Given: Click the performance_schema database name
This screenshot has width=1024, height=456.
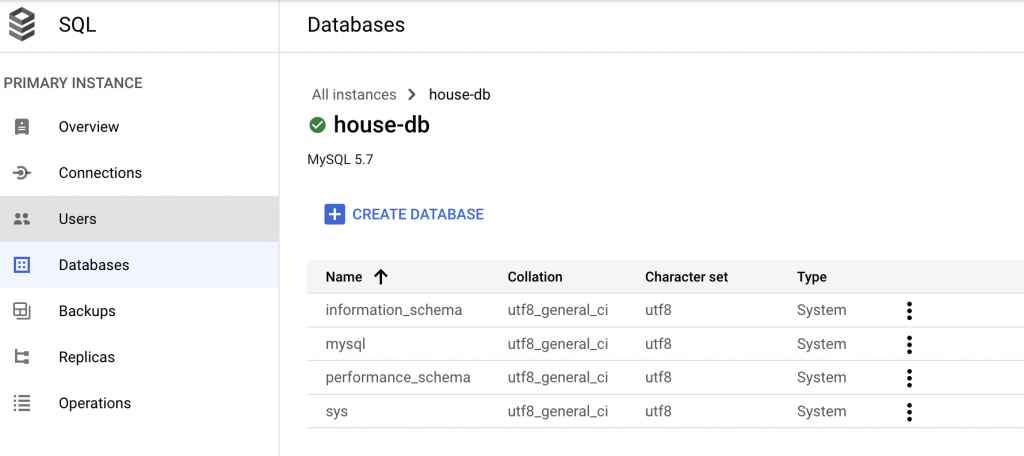Looking at the screenshot, I should [398, 378].
